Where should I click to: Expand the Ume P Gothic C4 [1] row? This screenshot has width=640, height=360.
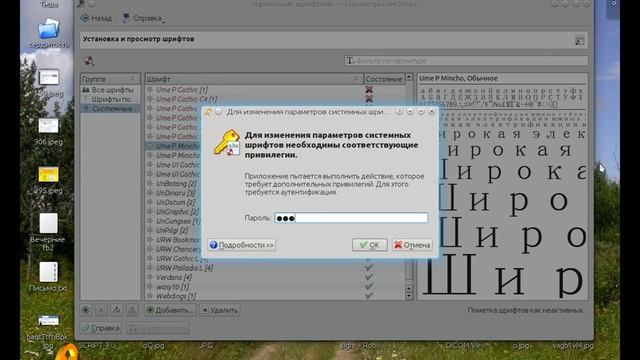(x=150, y=99)
